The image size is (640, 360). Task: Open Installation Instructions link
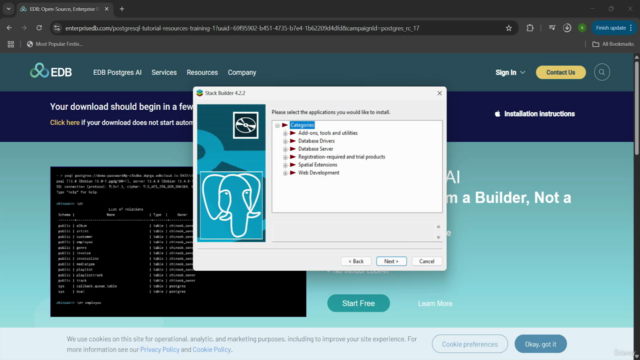[x=535, y=114]
